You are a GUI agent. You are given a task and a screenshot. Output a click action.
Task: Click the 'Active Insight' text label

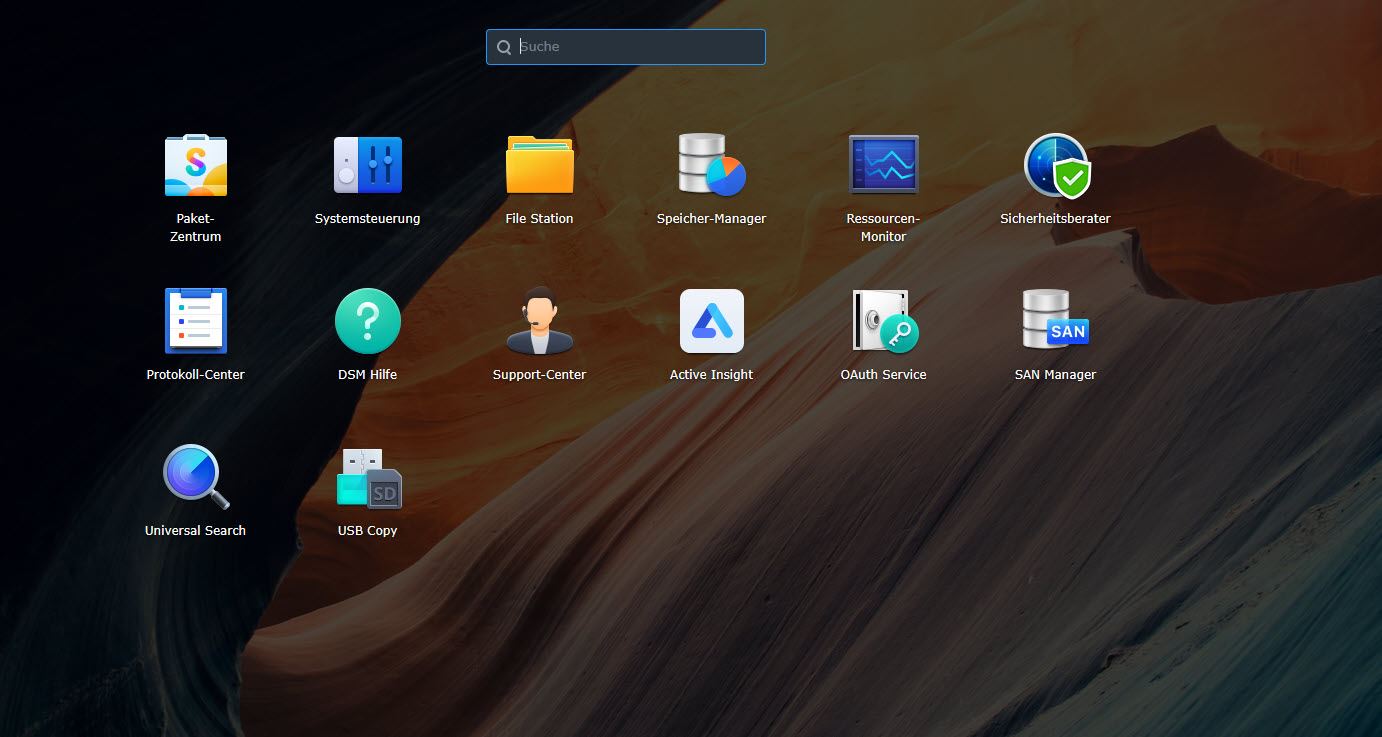click(x=711, y=375)
